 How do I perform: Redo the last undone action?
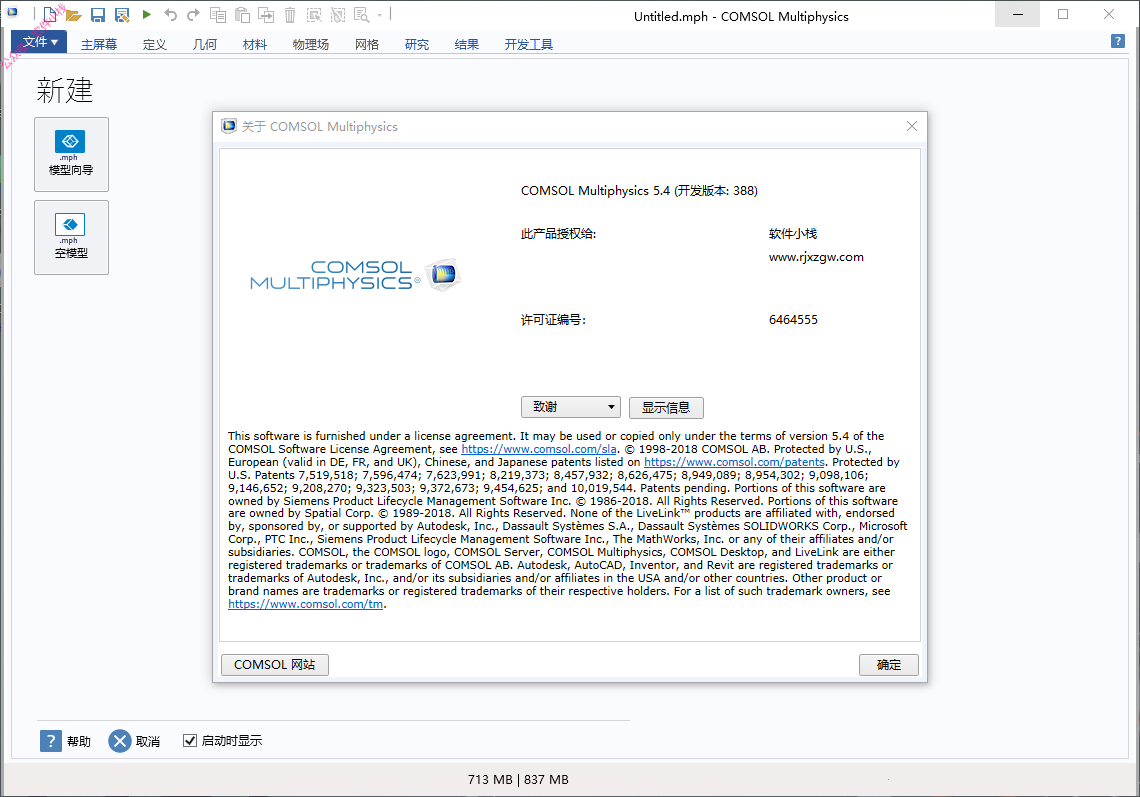pos(193,15)
